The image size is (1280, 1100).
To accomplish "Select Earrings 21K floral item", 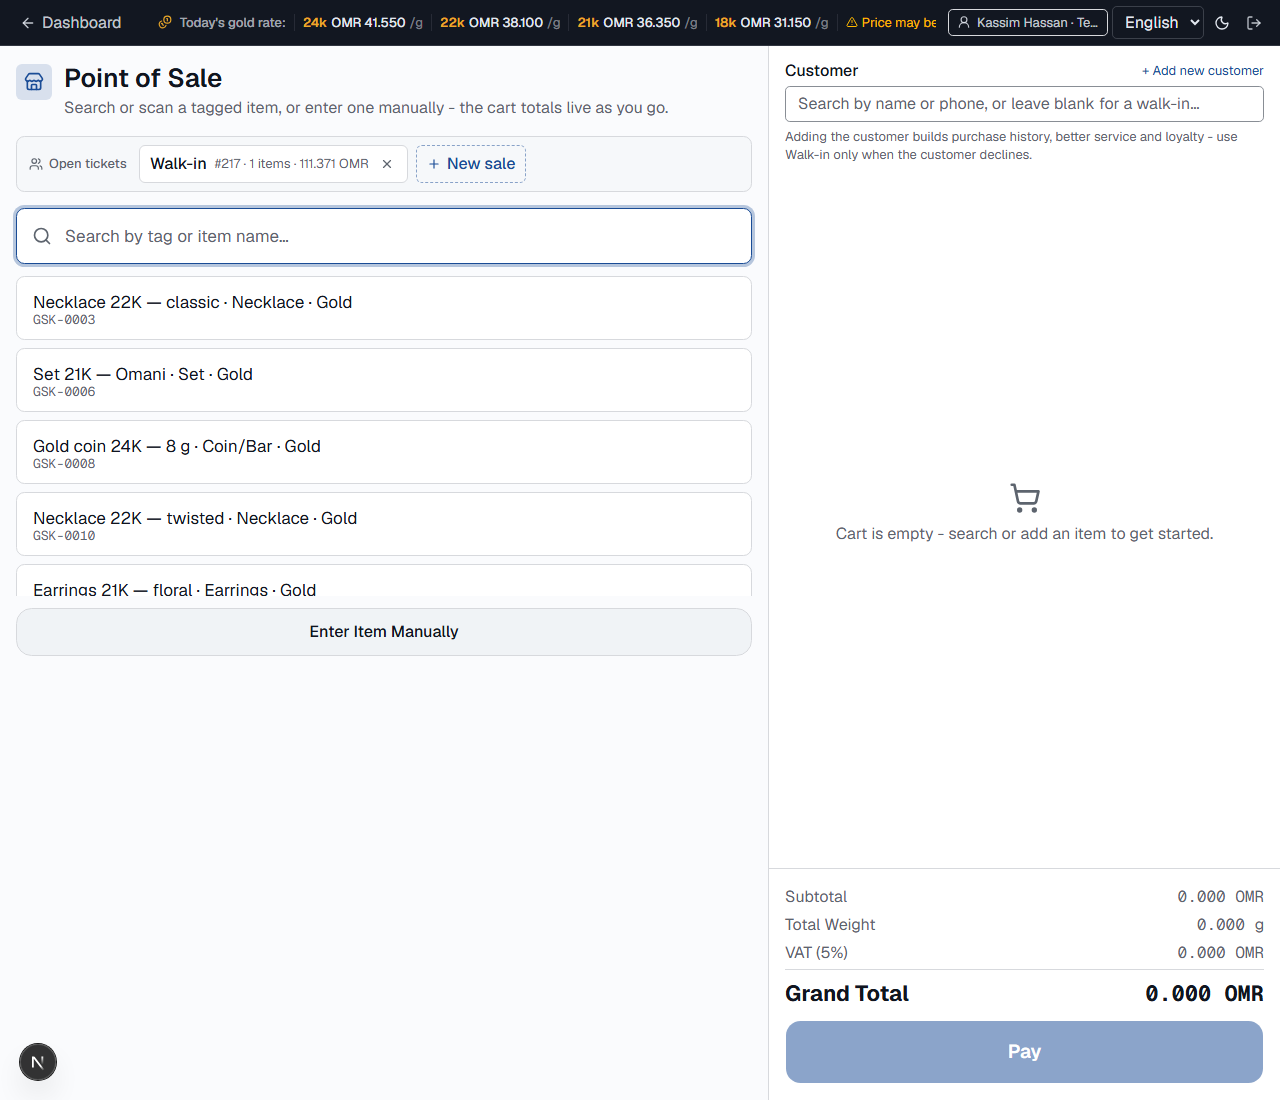I will coord(384,581).
